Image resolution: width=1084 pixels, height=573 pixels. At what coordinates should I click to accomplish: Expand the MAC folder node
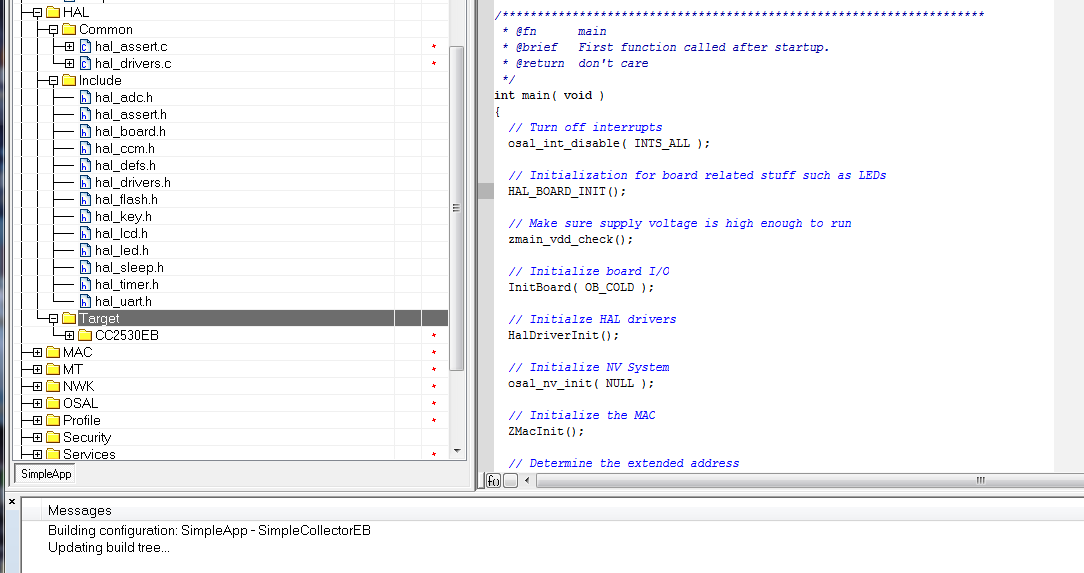point(37,353)
